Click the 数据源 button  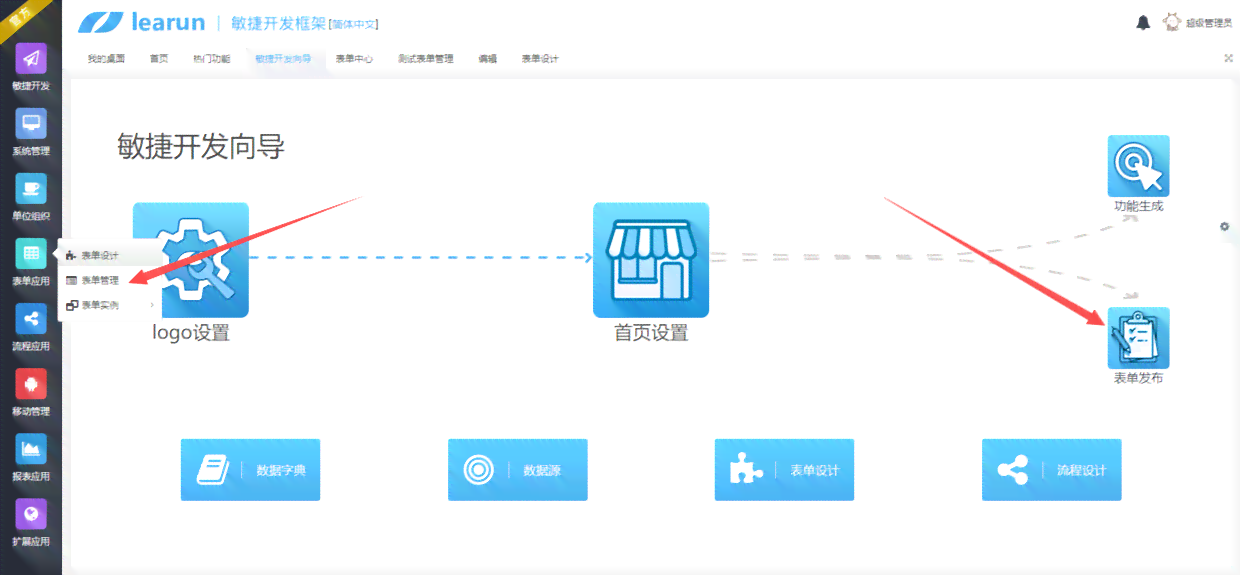point(517,470)
